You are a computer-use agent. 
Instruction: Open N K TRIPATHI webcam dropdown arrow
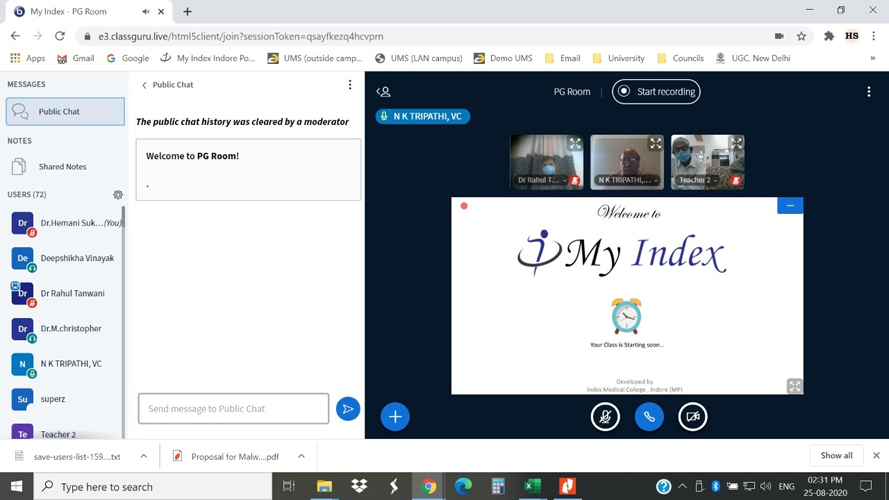coord(655,180)
